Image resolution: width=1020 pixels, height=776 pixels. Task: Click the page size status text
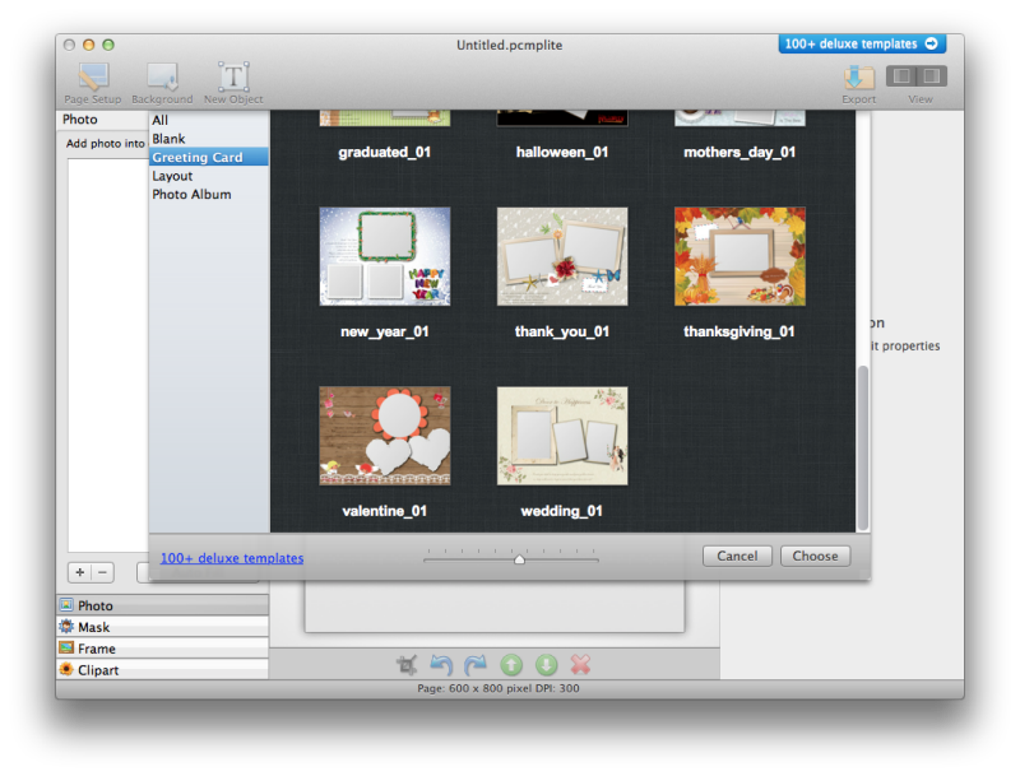pos(498,688)
